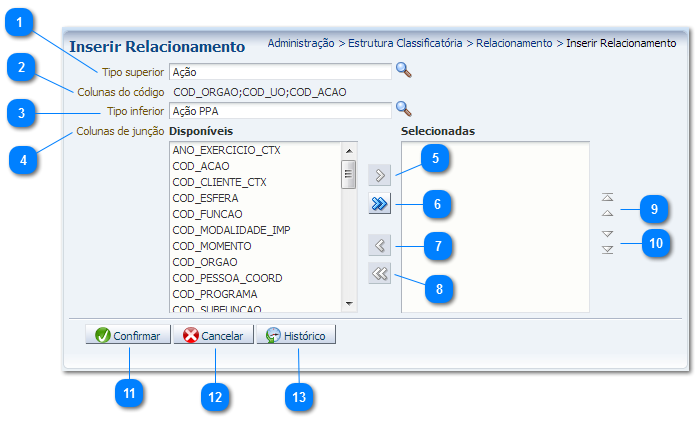Remove all columns from Selecionadas list
696x423 pixels.
[379, 275]
